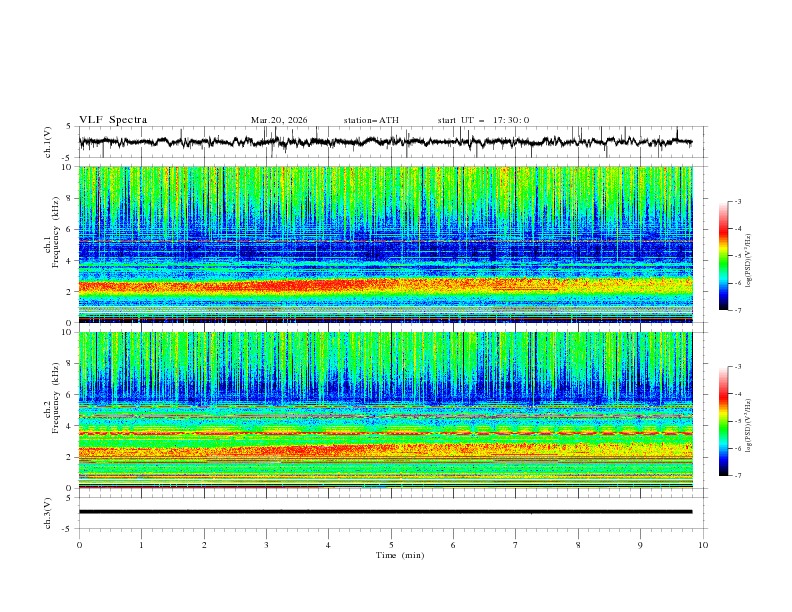
Task: Click the "2" label on the time axis
Action: click(204, 545)
